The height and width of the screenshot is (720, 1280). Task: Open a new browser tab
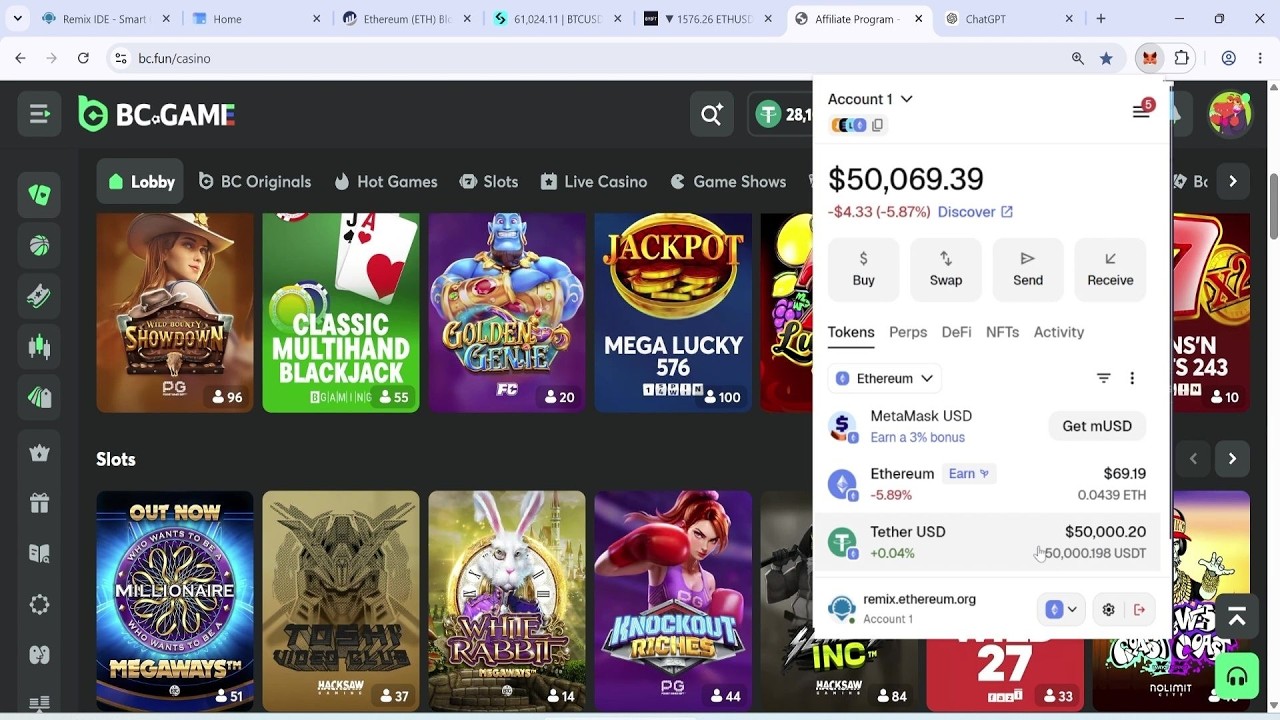1101,19
